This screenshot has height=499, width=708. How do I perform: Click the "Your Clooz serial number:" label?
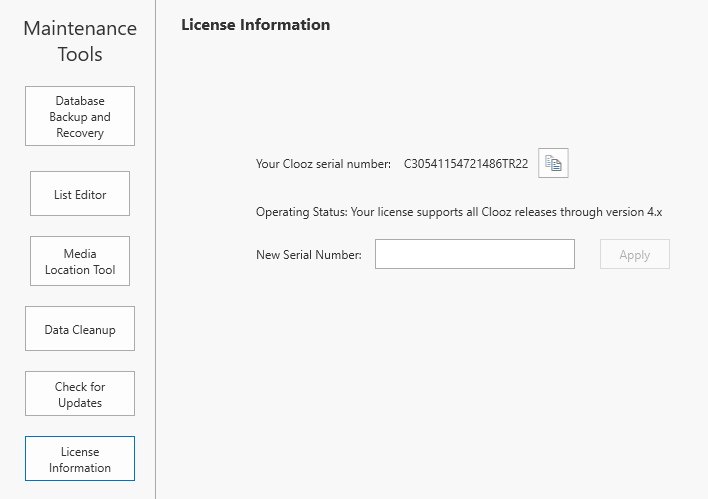pos(323,164)
